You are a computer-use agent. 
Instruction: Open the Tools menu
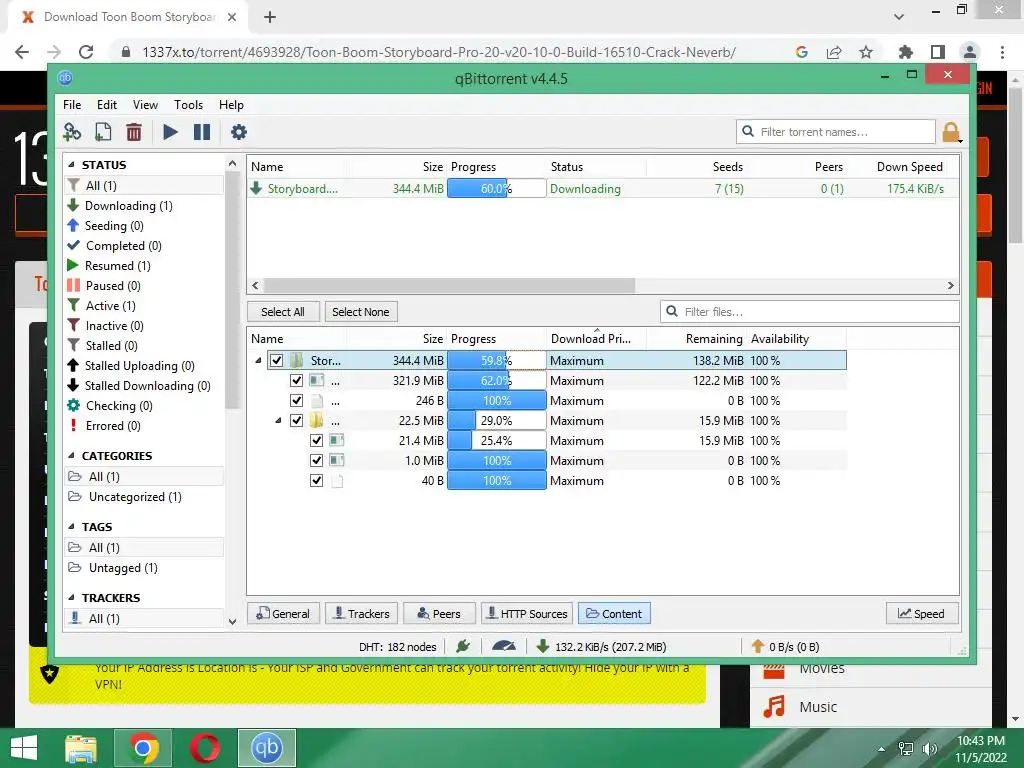[x=188, y=104]
